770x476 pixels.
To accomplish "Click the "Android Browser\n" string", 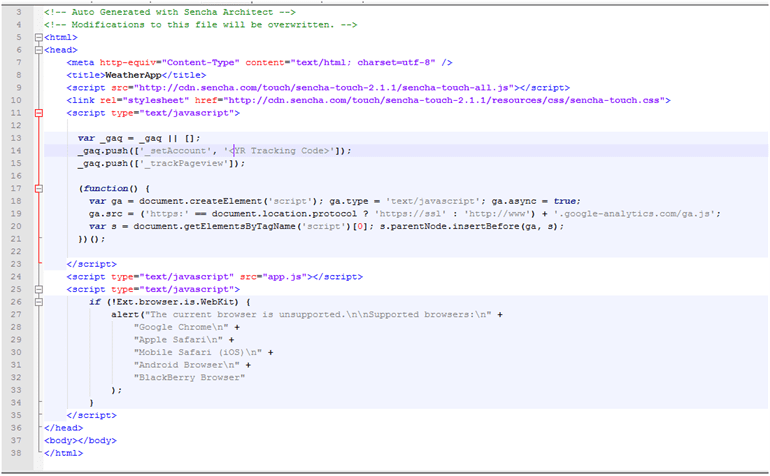I will 187,365.
